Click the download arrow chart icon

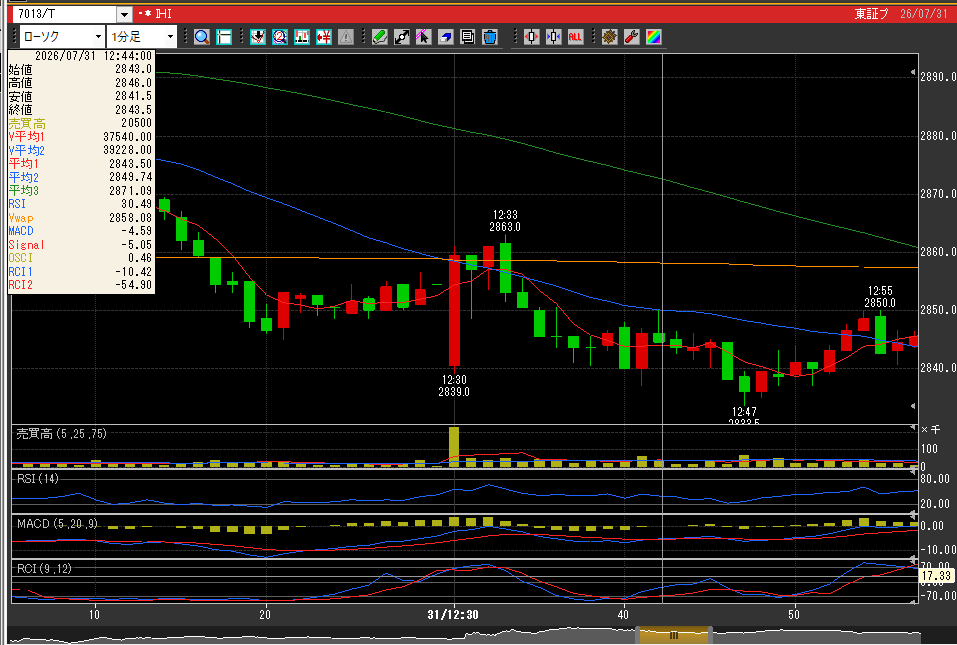point(258,37)
